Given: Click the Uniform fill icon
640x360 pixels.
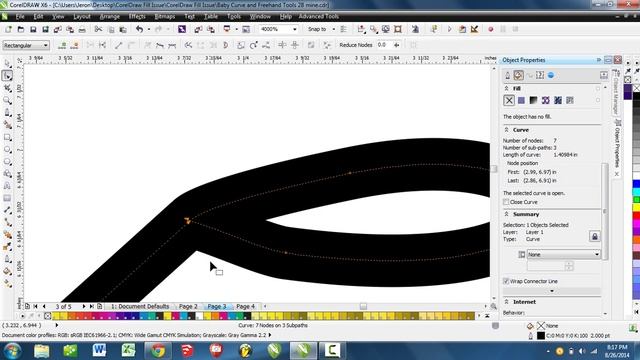Looking at the screenshot, I should click(x=521, y=100).
